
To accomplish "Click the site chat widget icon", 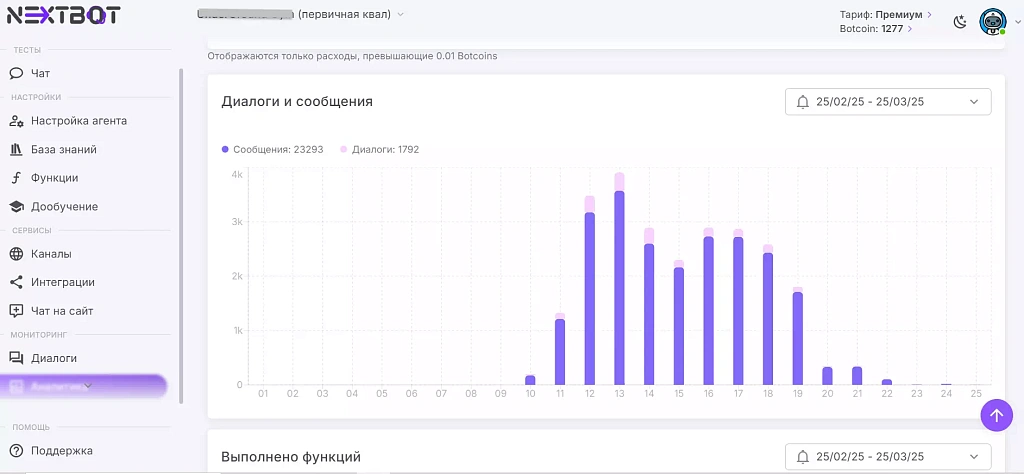I will [16, 311].
